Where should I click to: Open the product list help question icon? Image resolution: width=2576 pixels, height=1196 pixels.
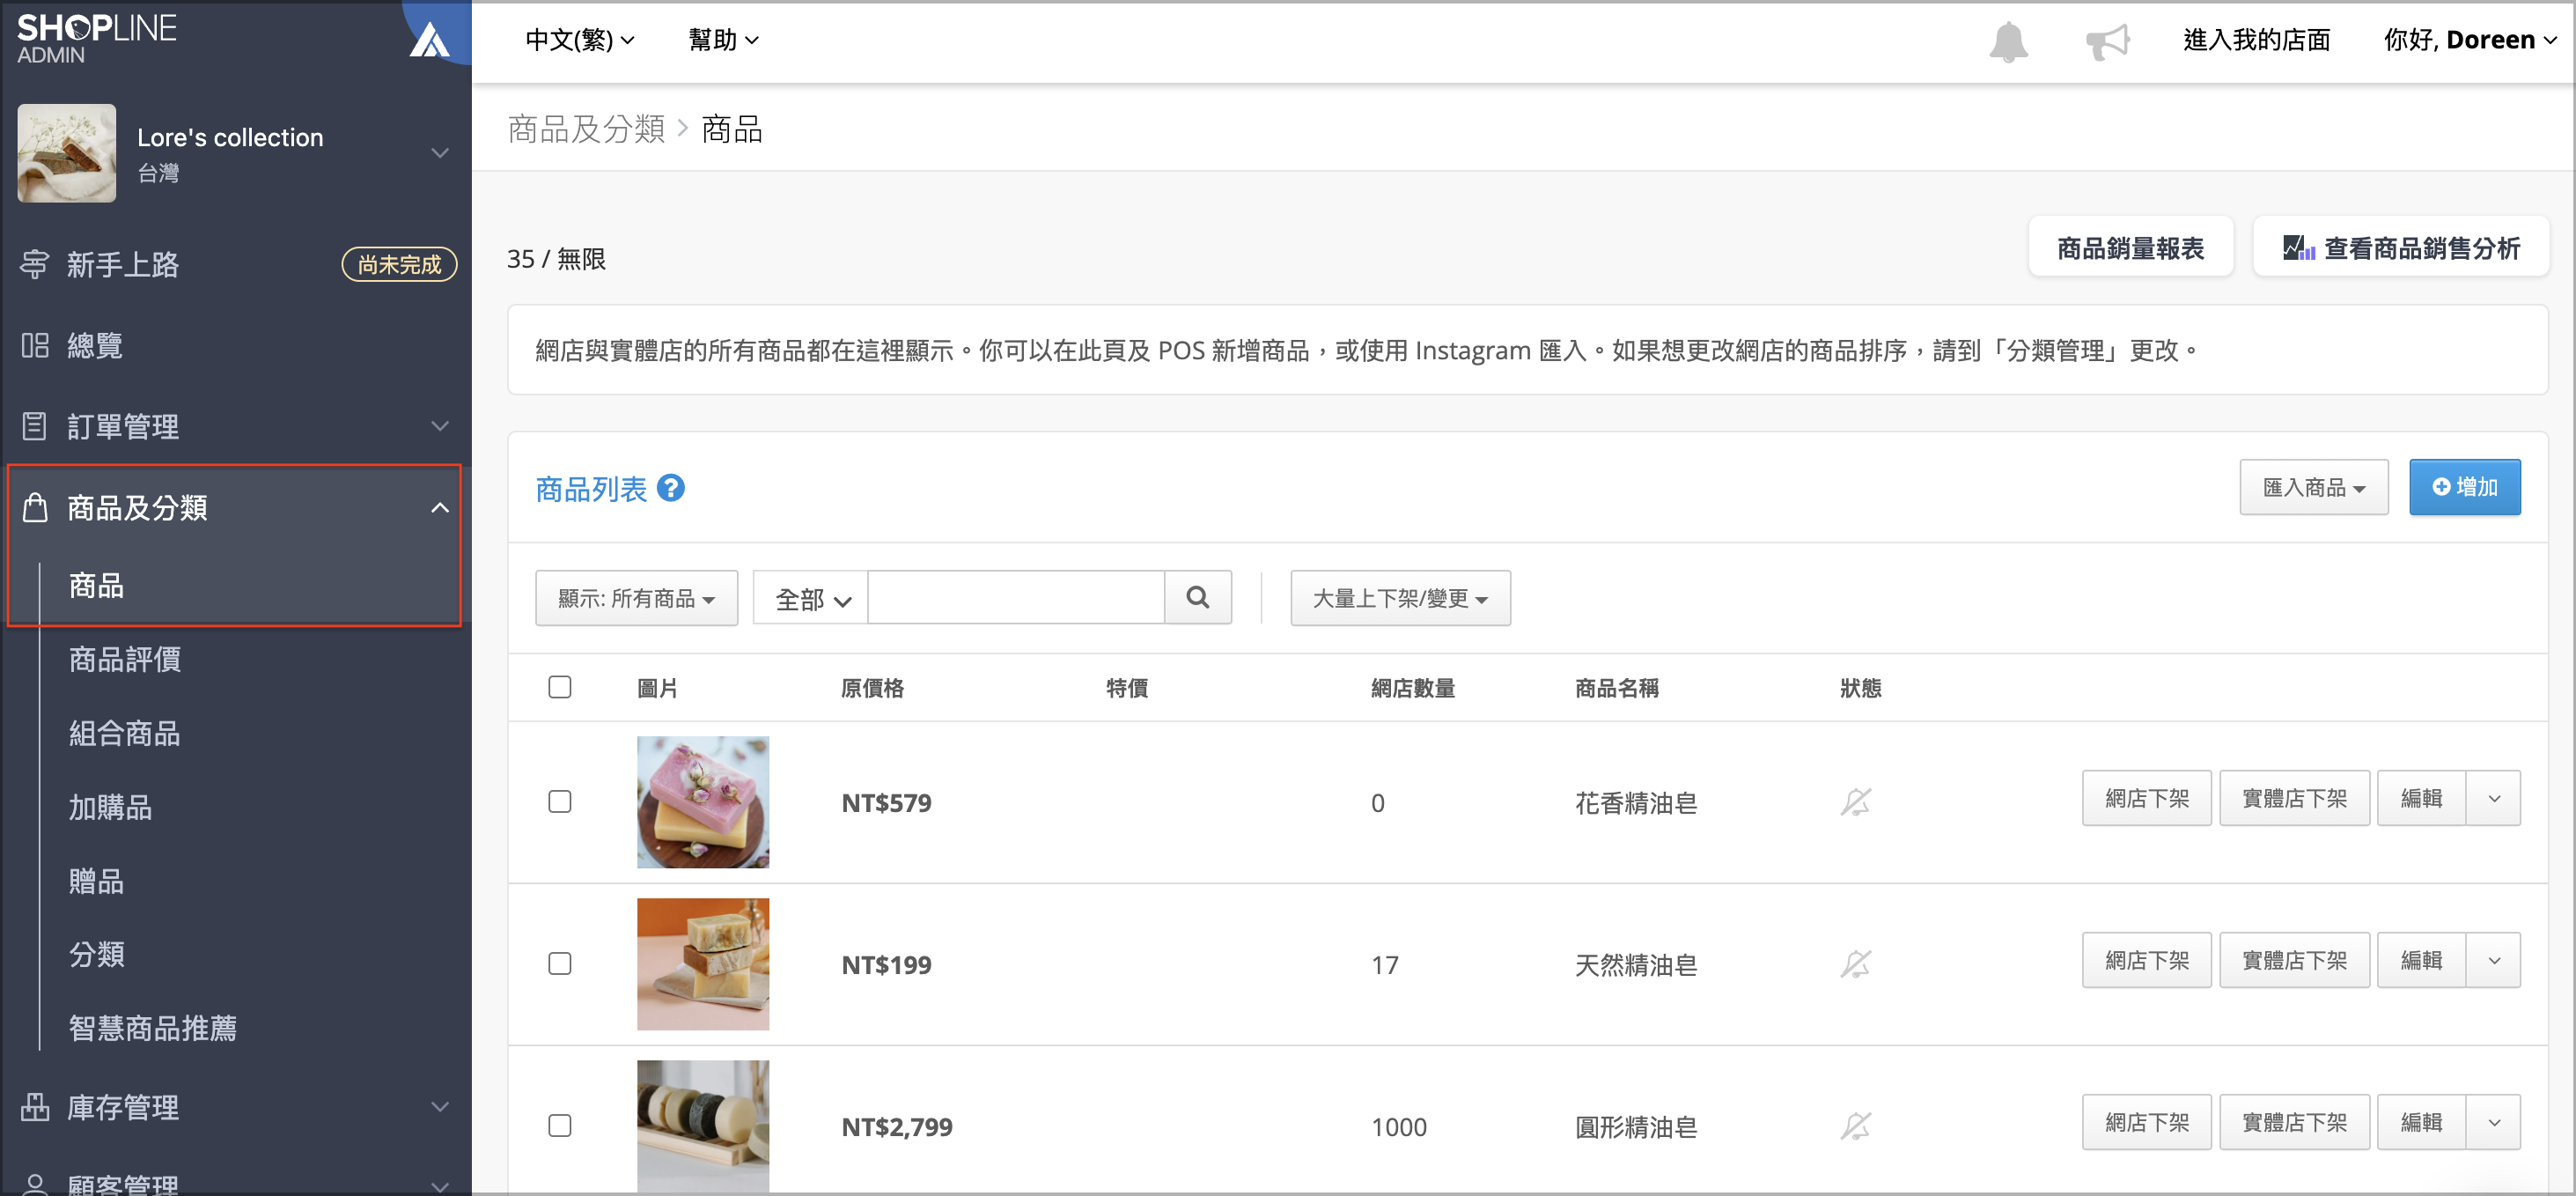point(671,488)
